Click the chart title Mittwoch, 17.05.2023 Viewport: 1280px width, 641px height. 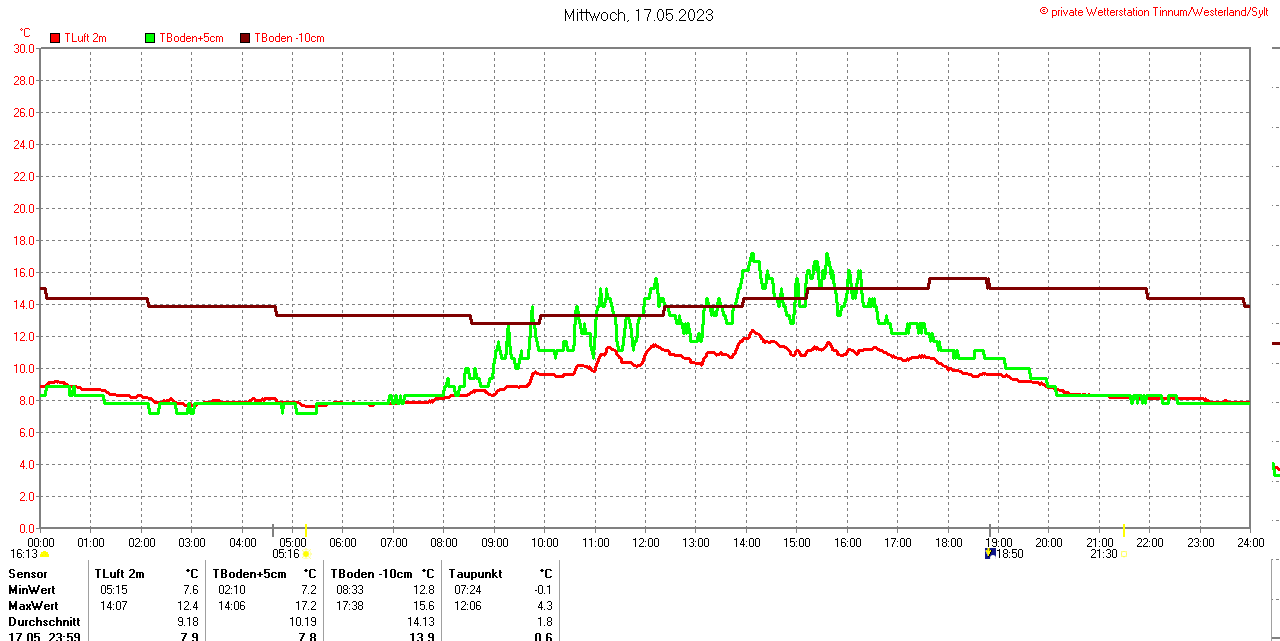pyautogui.click(x=638, y=15)
